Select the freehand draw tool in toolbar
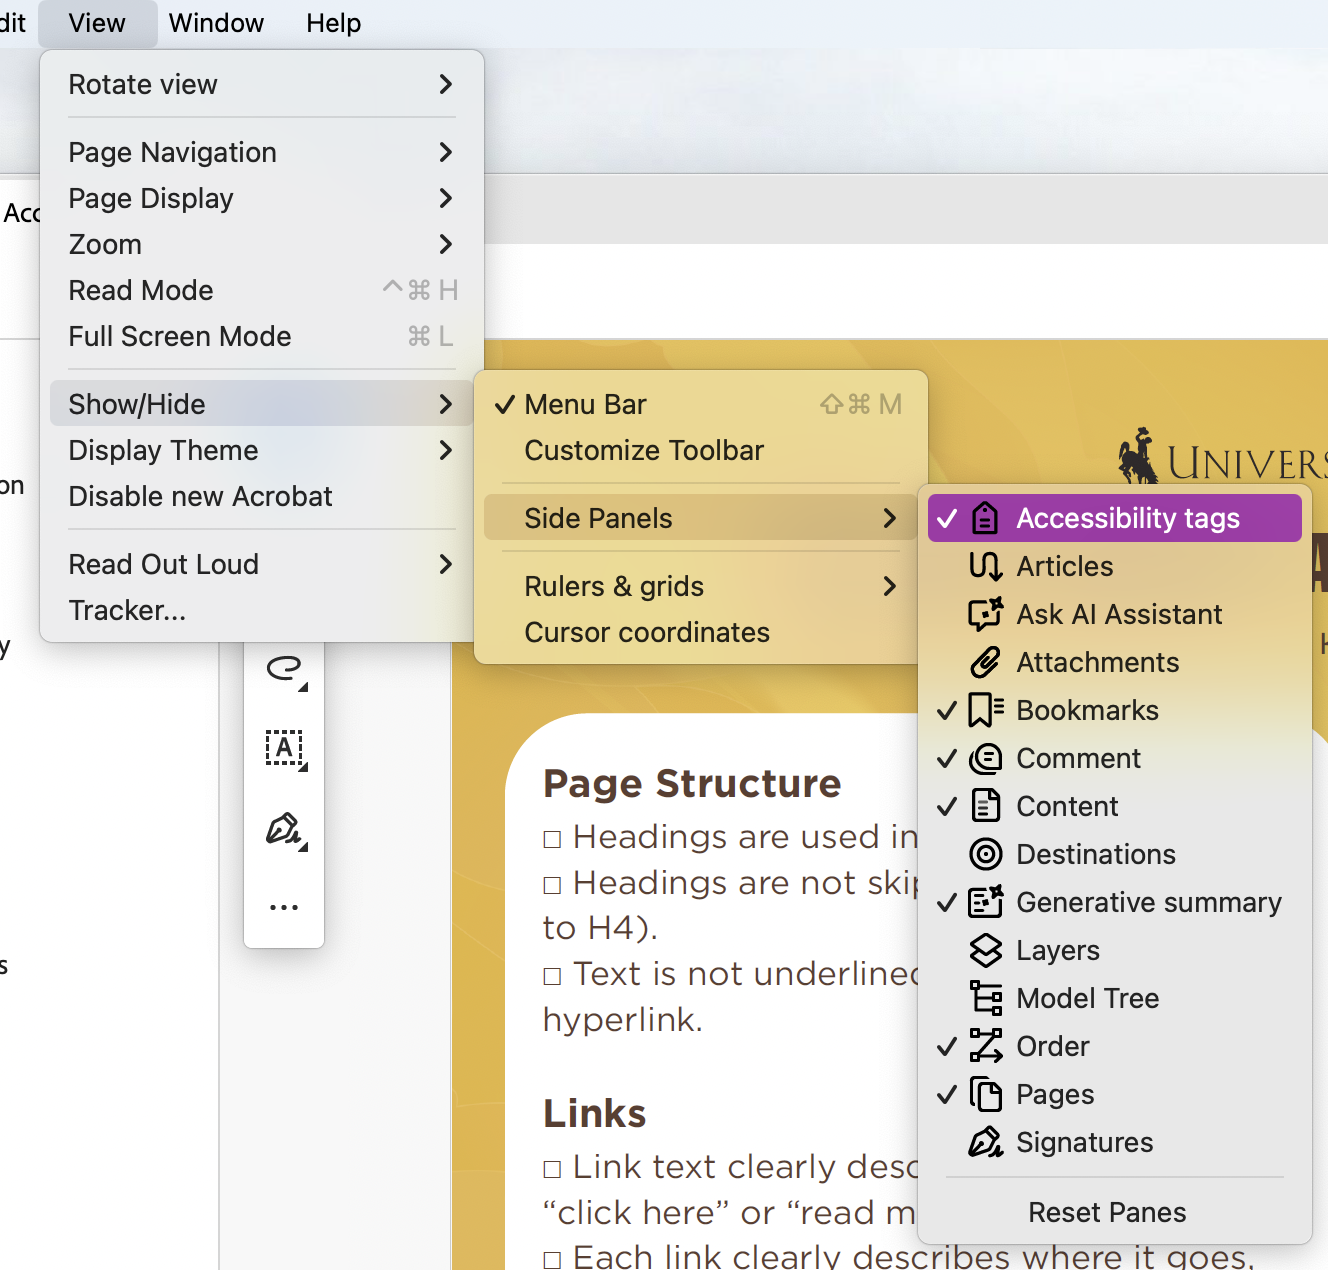Viewport: 1328px width, 1270px height. point(285,669)
